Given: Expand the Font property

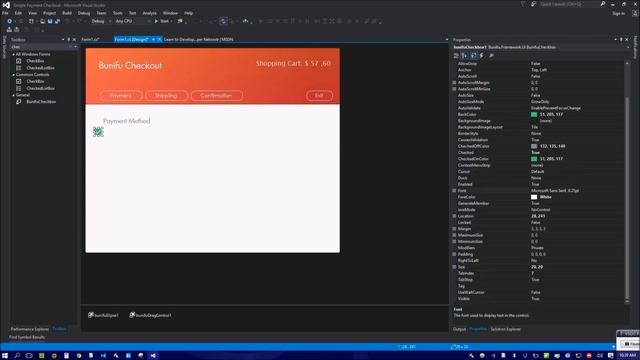Looking at the screenshot, I should 454,191.
